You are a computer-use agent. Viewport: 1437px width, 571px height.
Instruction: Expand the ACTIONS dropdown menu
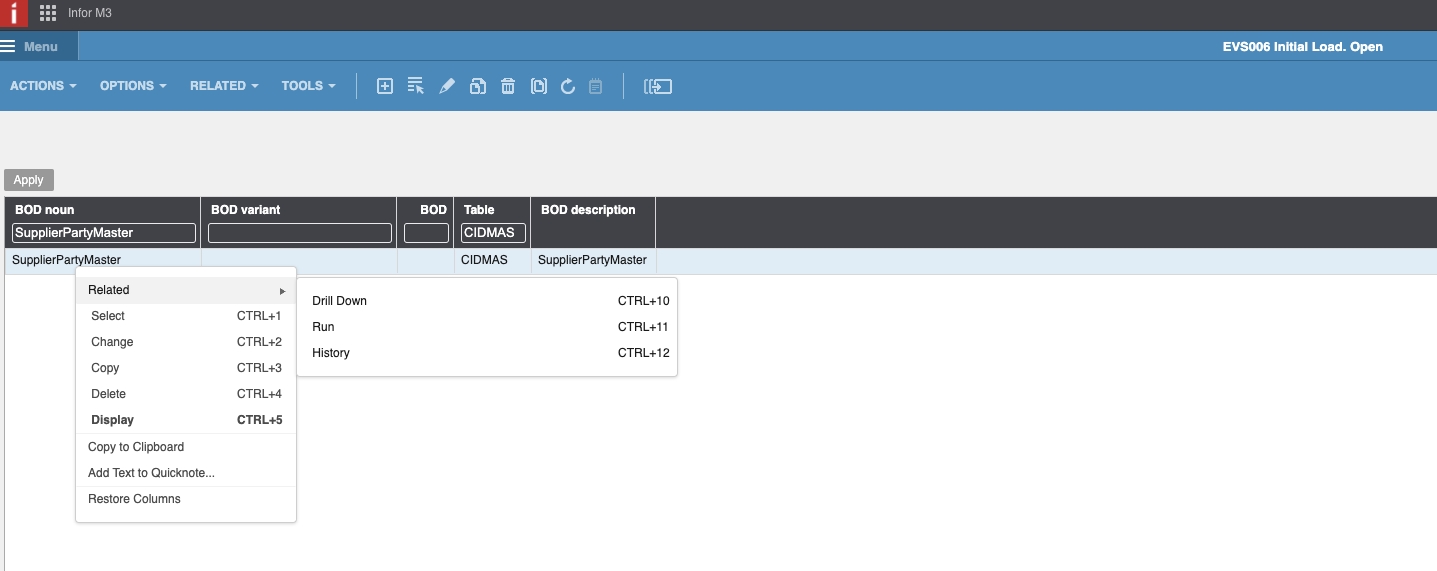click(x=43, y=86)
